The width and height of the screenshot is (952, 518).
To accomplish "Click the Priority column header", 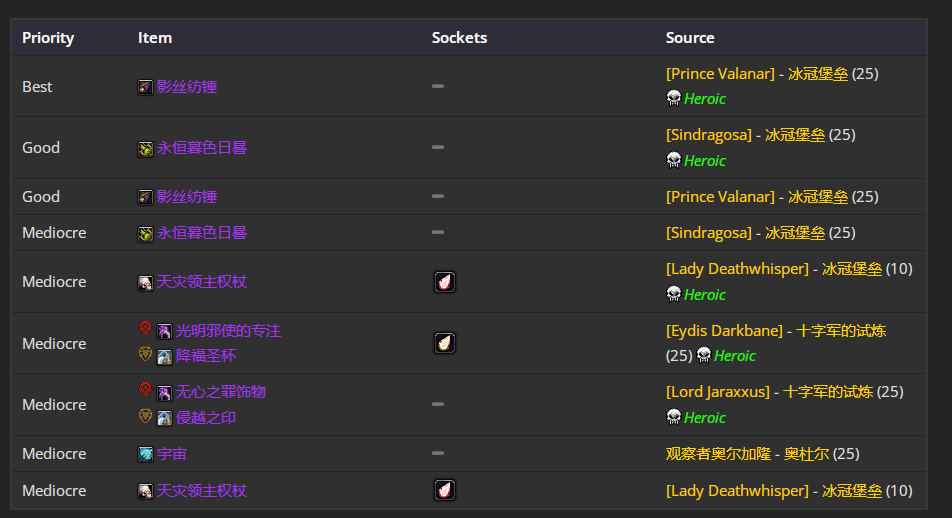I will (48, 38).
